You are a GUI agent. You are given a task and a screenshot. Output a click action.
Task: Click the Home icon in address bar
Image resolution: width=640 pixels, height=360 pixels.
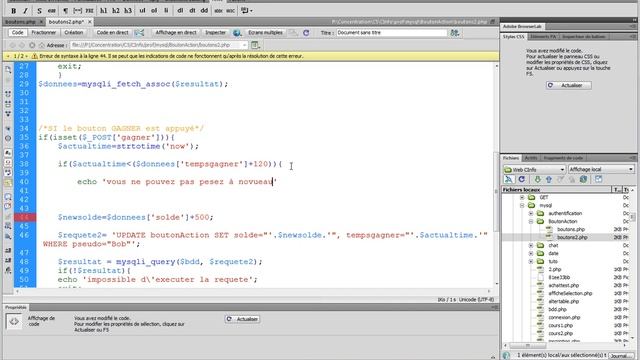click(42, 45)
